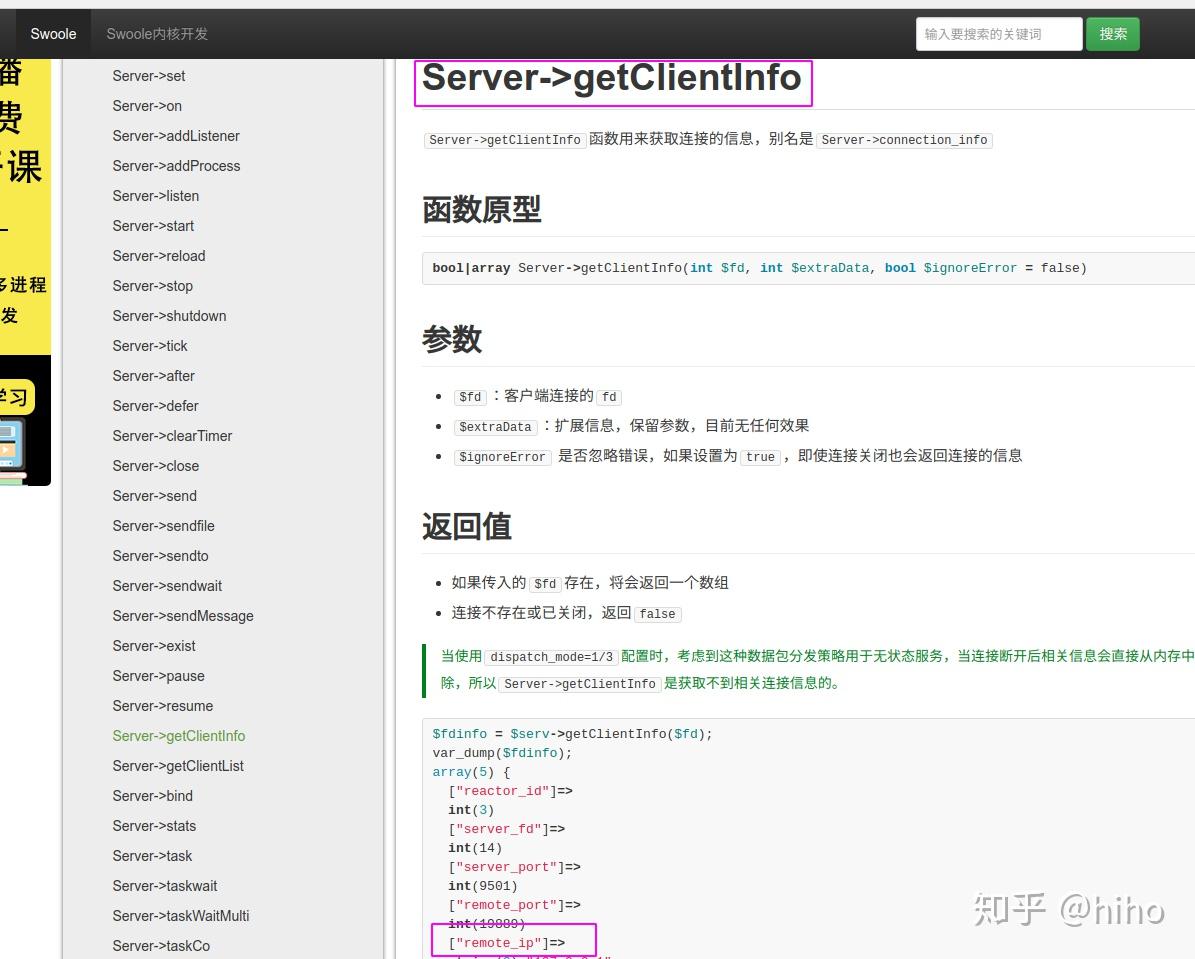Open the Server->reload page
1195x959 pixels.
(158, 255)
